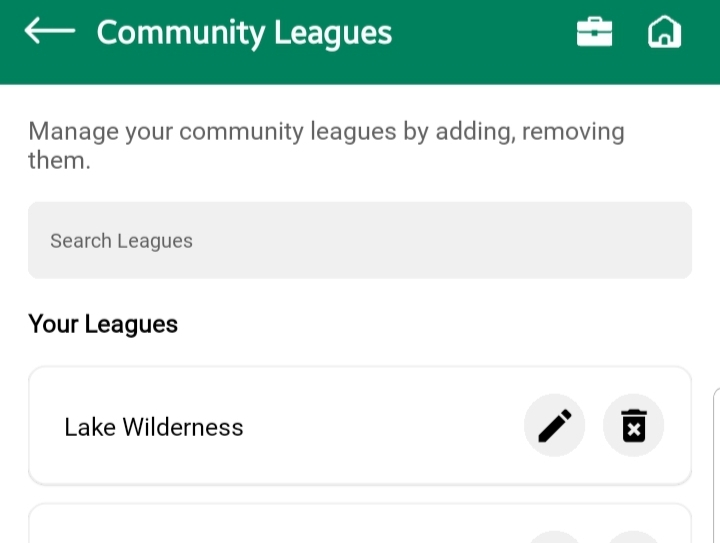Image resolution: width=720 pixels, height=543 pixels.
Task: Click the empty green header bar area
Action: tap(480, 32)
